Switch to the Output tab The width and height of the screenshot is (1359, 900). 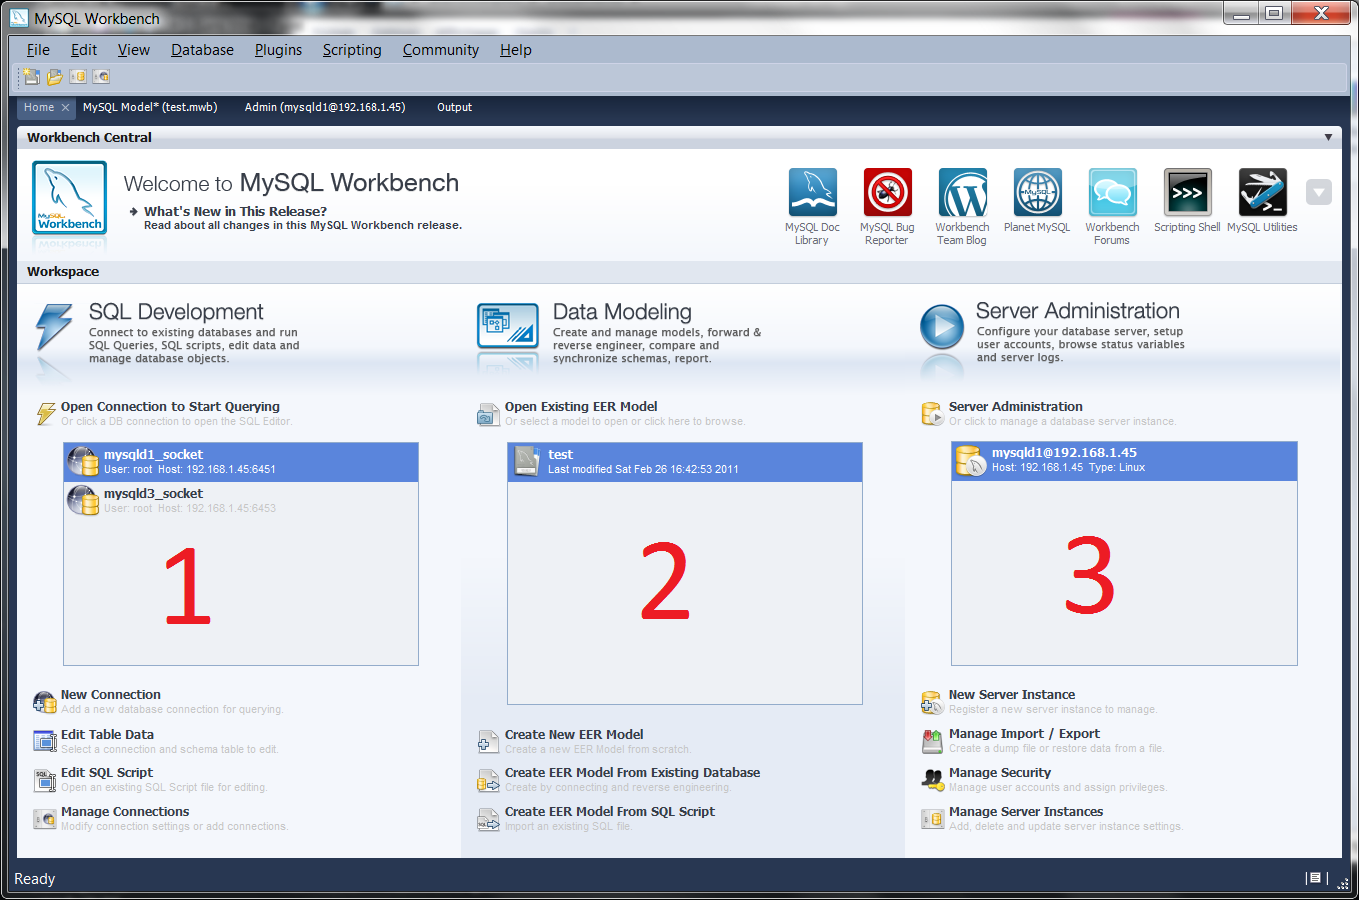tap(454, 107)
